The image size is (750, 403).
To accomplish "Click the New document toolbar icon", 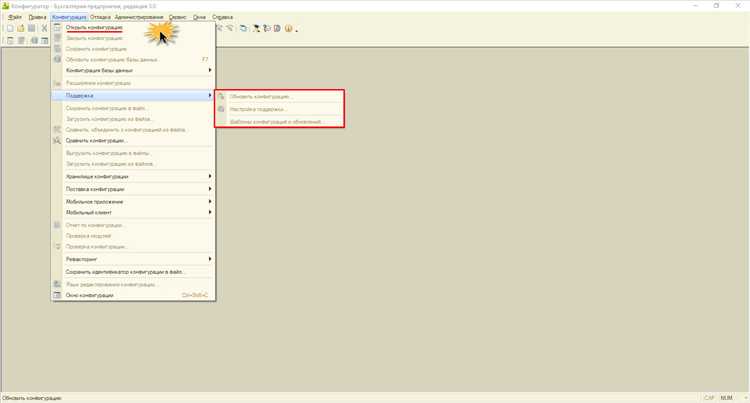I will coord(10,29).
